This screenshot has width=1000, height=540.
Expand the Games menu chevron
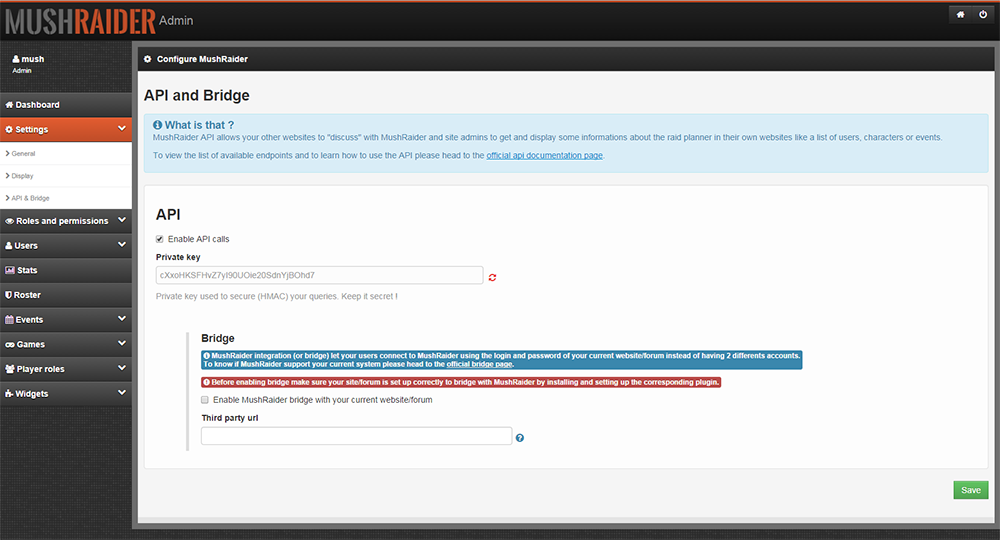[x=122, y=344]
